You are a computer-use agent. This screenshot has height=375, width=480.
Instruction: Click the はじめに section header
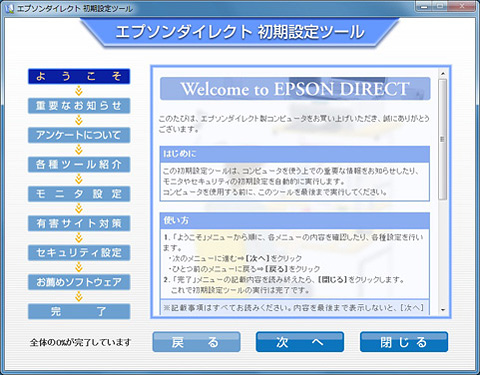[x=295, y=154]
